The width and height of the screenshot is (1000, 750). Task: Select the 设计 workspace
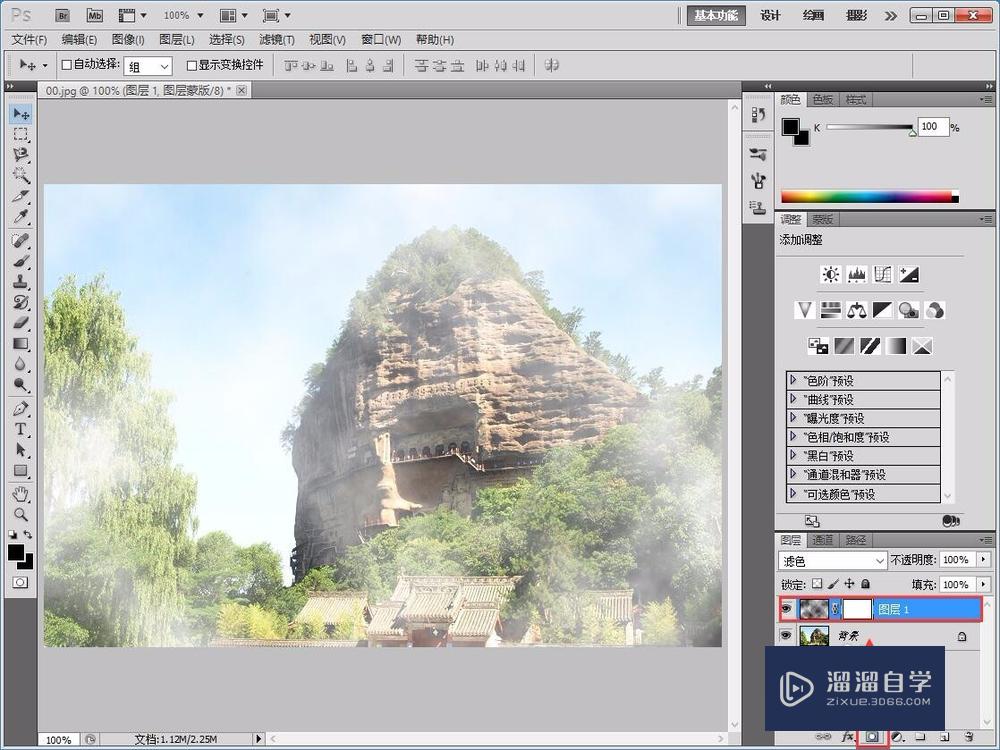click(x=770, y=15)
